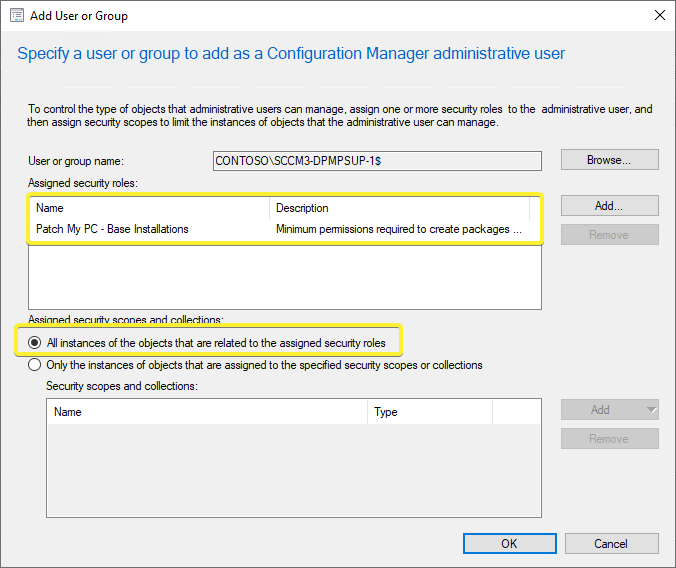The height and width of the screenshot is (568, 676).
Task: Click the User or group name field
Action: pyautogui.click(x=377, y=161)
